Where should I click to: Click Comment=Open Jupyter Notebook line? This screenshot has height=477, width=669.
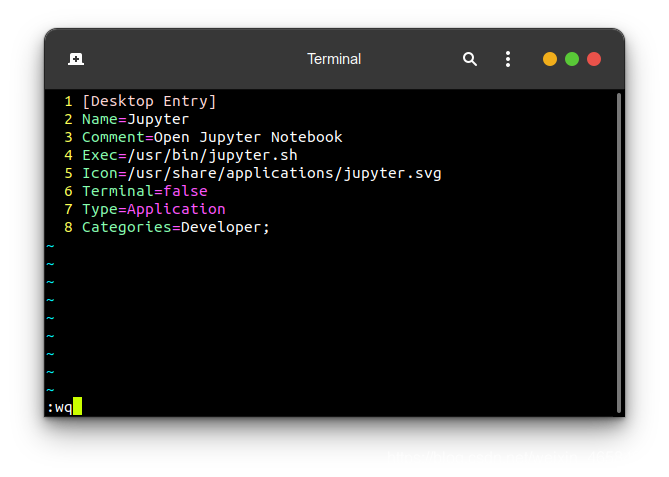(212, 137)
